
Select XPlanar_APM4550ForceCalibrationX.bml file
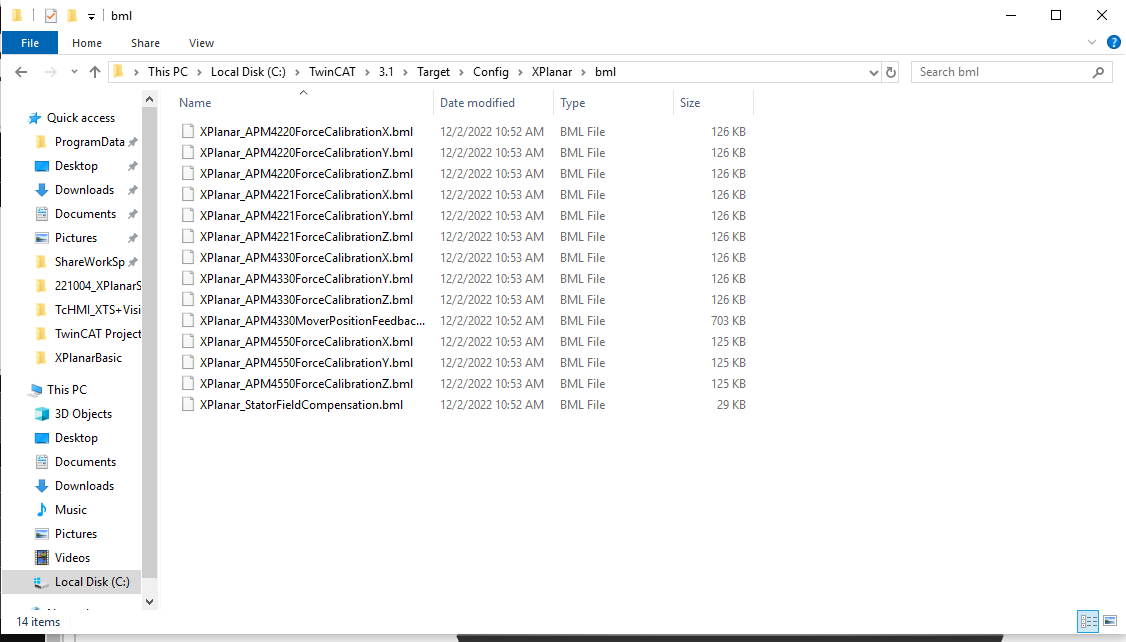pyautogui.click(x=306, y=342)
